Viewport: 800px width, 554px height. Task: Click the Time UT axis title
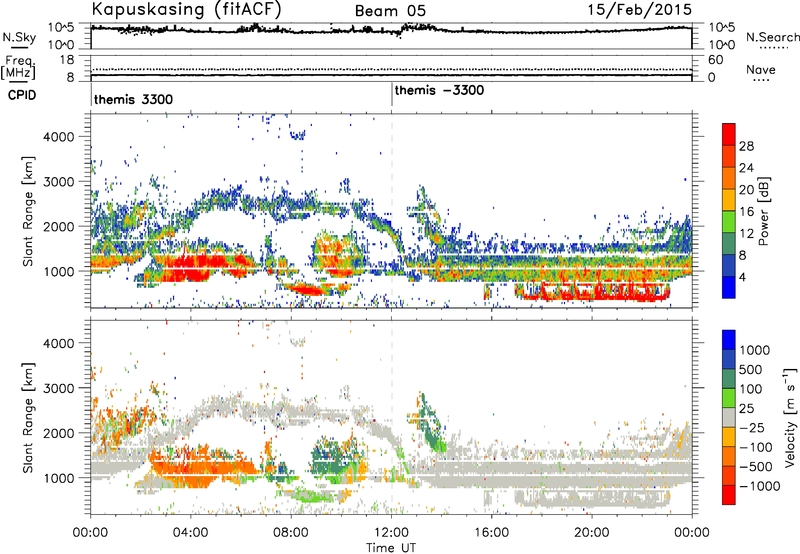391,547
